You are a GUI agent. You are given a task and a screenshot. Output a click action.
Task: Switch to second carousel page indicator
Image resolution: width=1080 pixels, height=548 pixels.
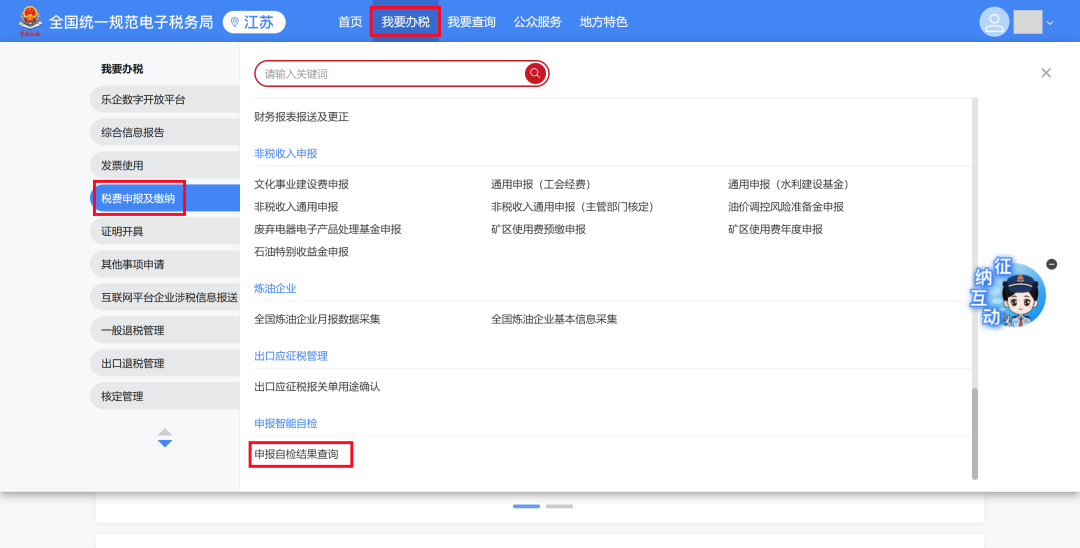[559, 506]
